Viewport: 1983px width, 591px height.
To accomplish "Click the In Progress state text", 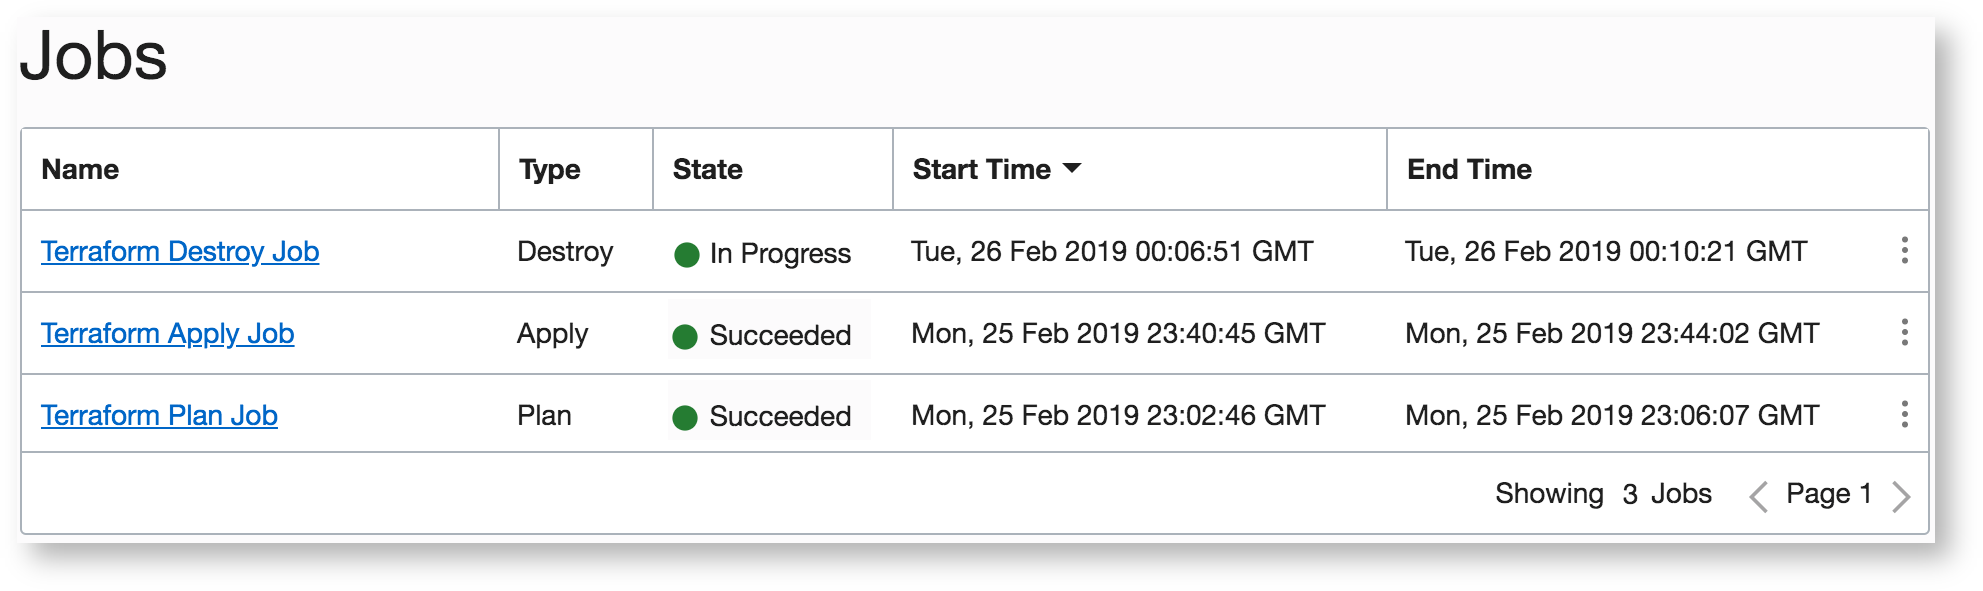I will click(x=780, y=254).
